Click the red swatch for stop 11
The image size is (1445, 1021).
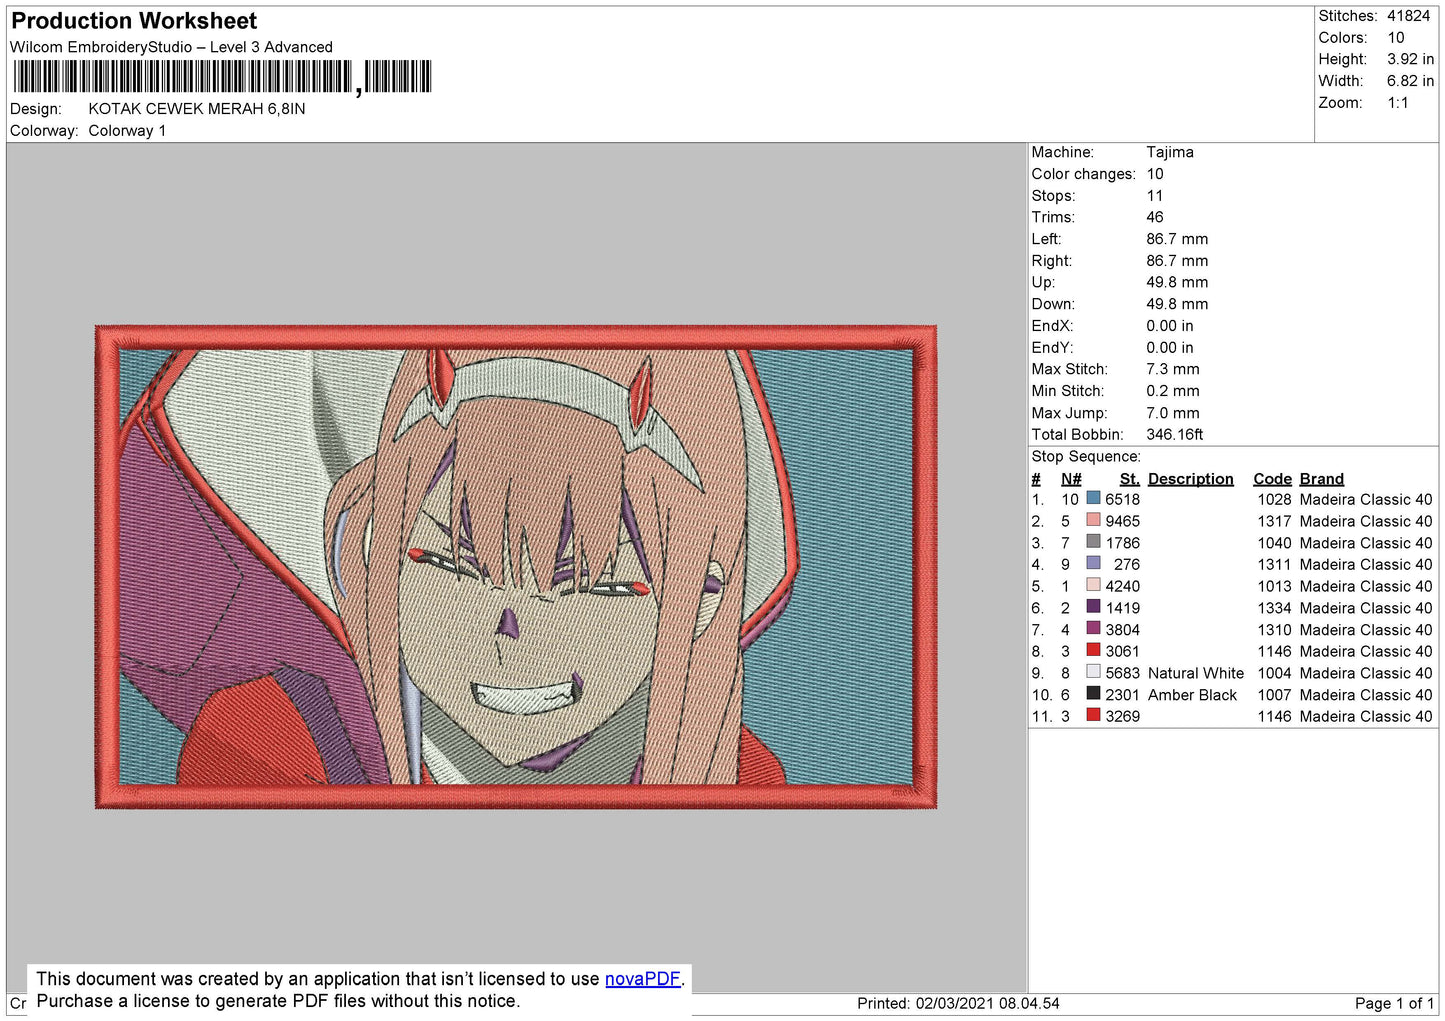(1094, 716)
